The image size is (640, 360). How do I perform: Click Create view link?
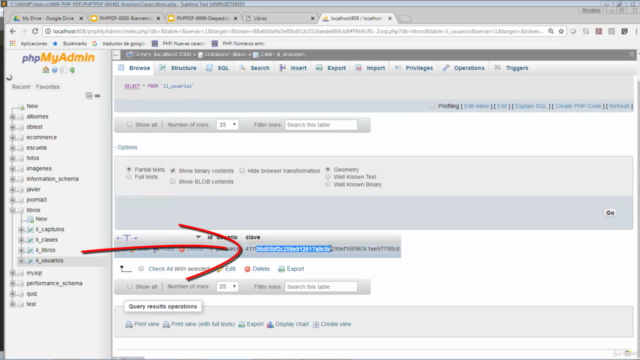tap(332, 324)
